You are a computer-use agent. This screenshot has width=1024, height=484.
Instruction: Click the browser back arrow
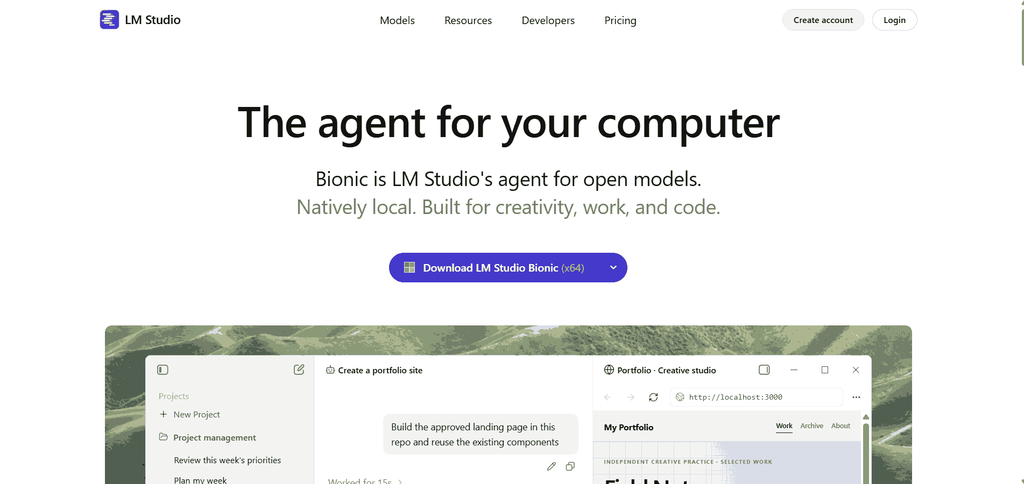pos(608,397)
